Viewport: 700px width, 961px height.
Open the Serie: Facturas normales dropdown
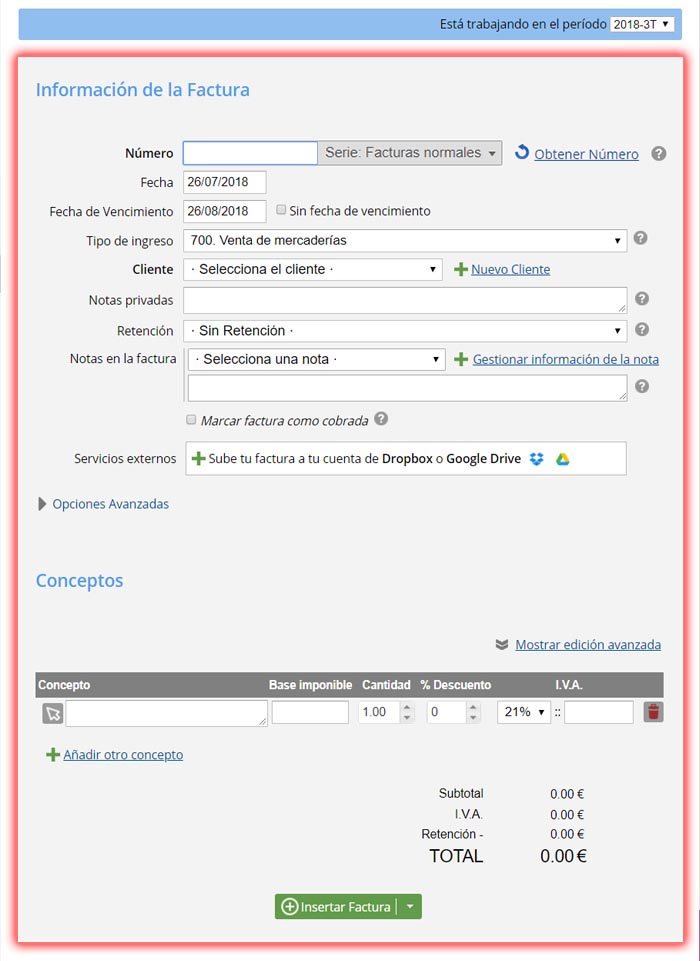[410, 153]
